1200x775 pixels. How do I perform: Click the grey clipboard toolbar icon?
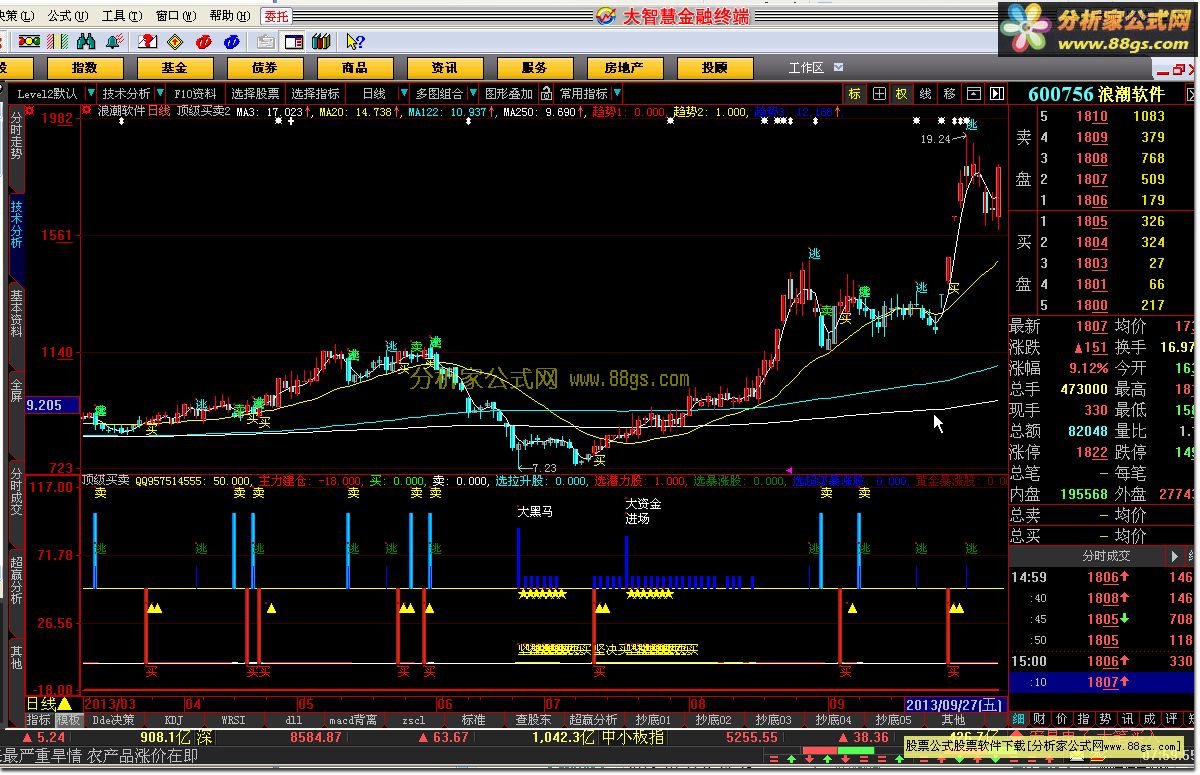[x=265, y=41]
